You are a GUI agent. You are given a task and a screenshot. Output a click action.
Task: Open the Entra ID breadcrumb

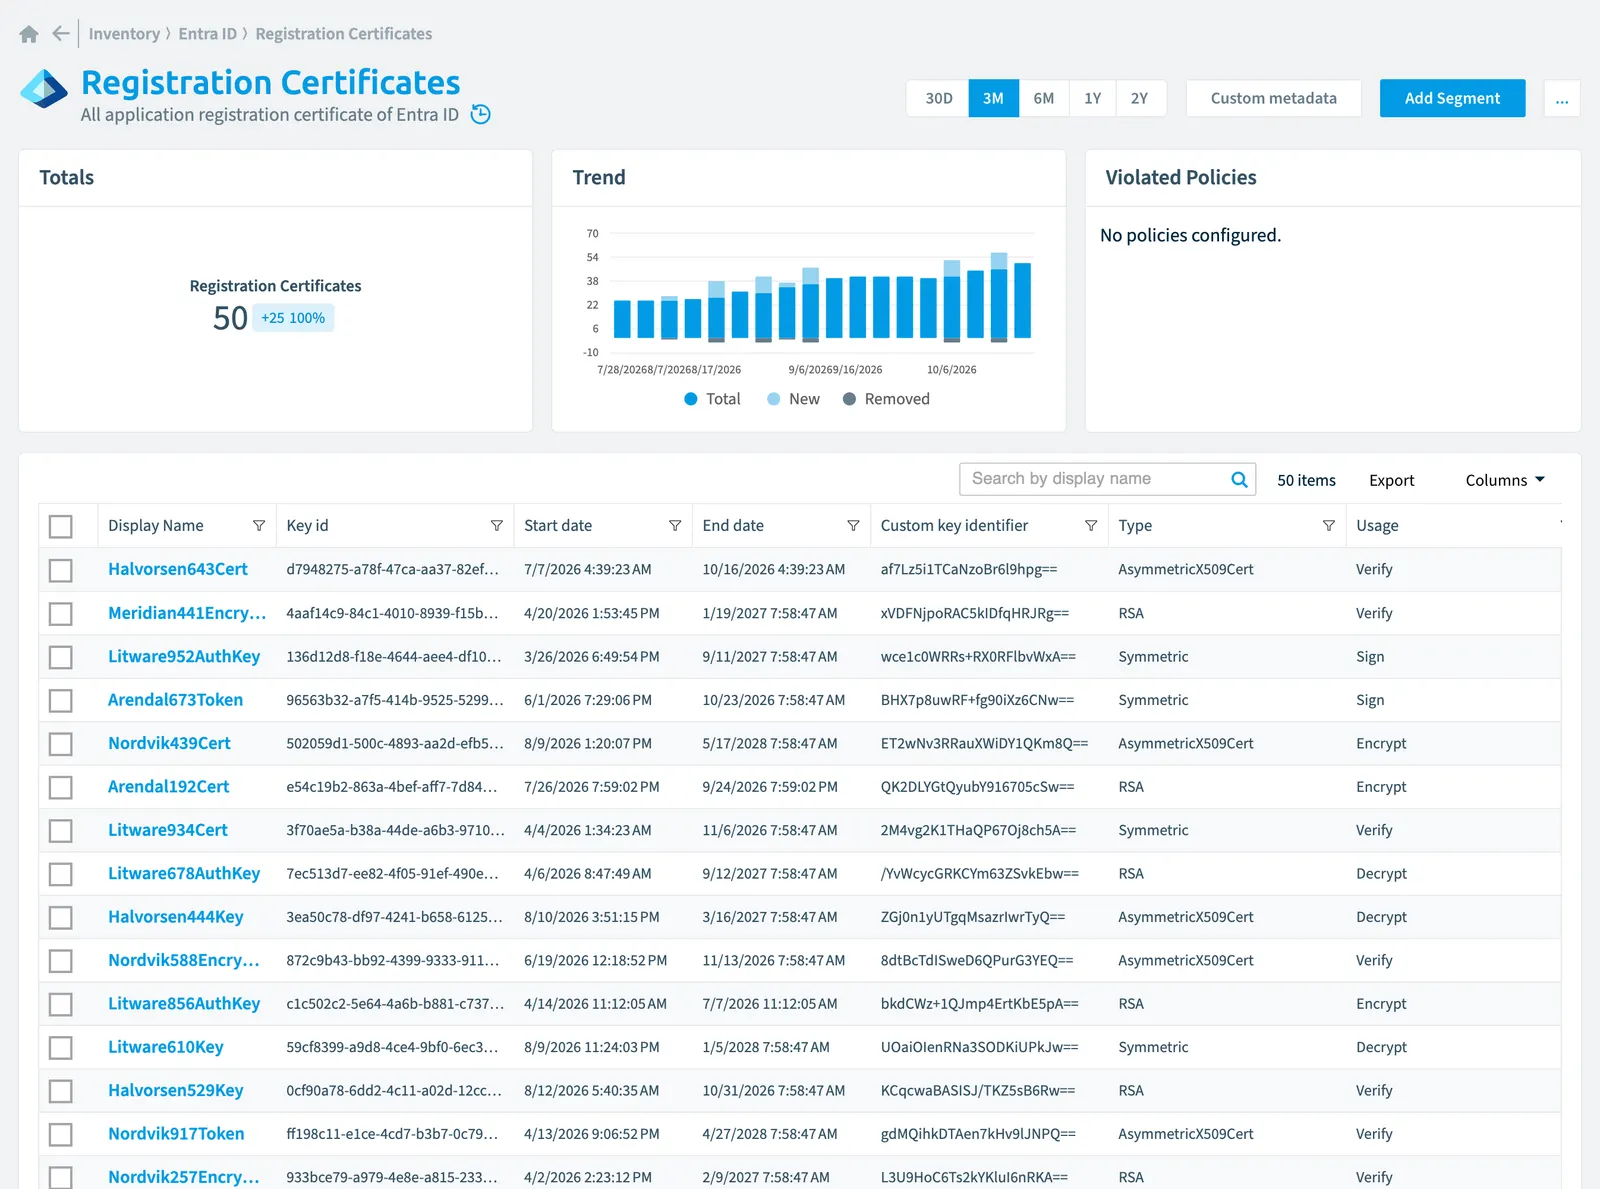208,34
